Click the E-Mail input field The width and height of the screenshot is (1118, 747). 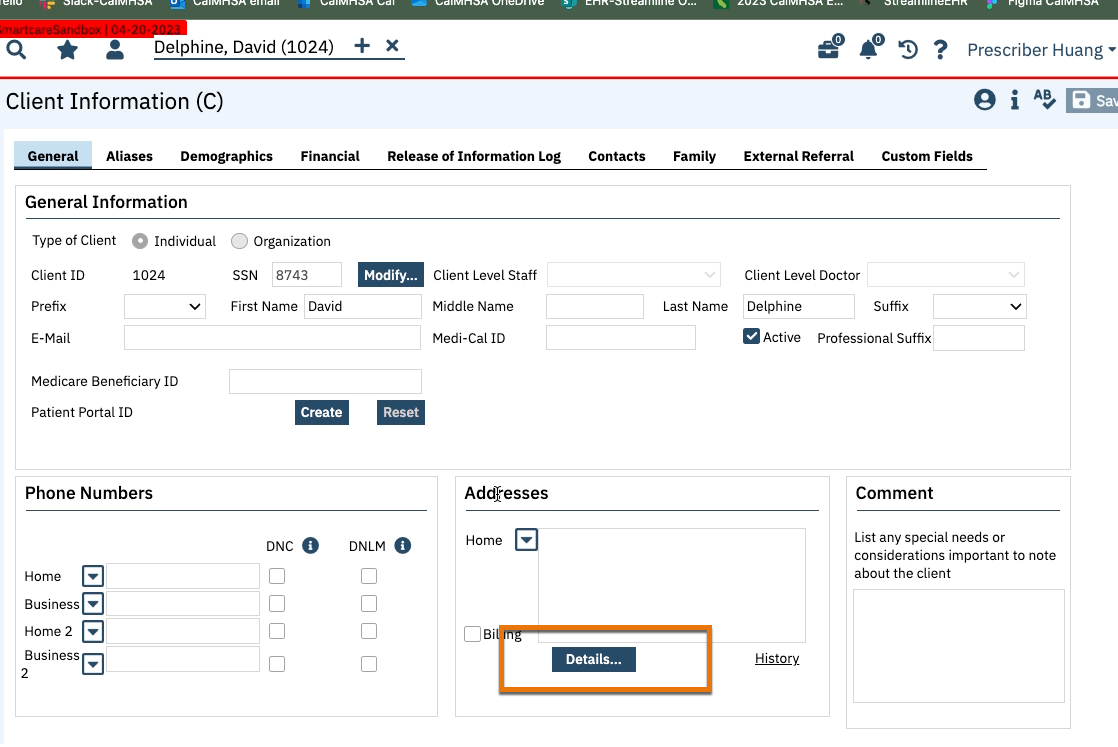click(x=272, y=338)
